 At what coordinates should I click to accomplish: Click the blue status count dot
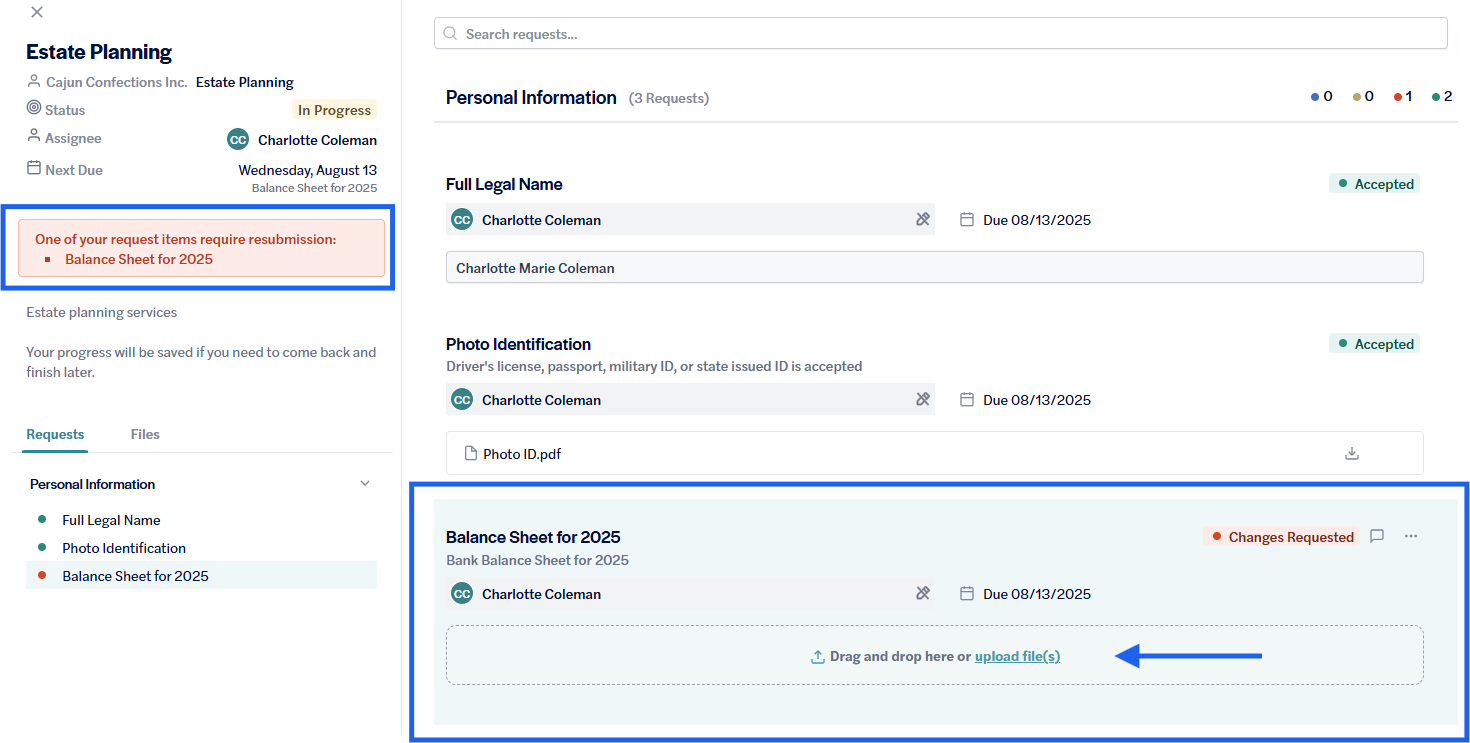(1314, 97)
